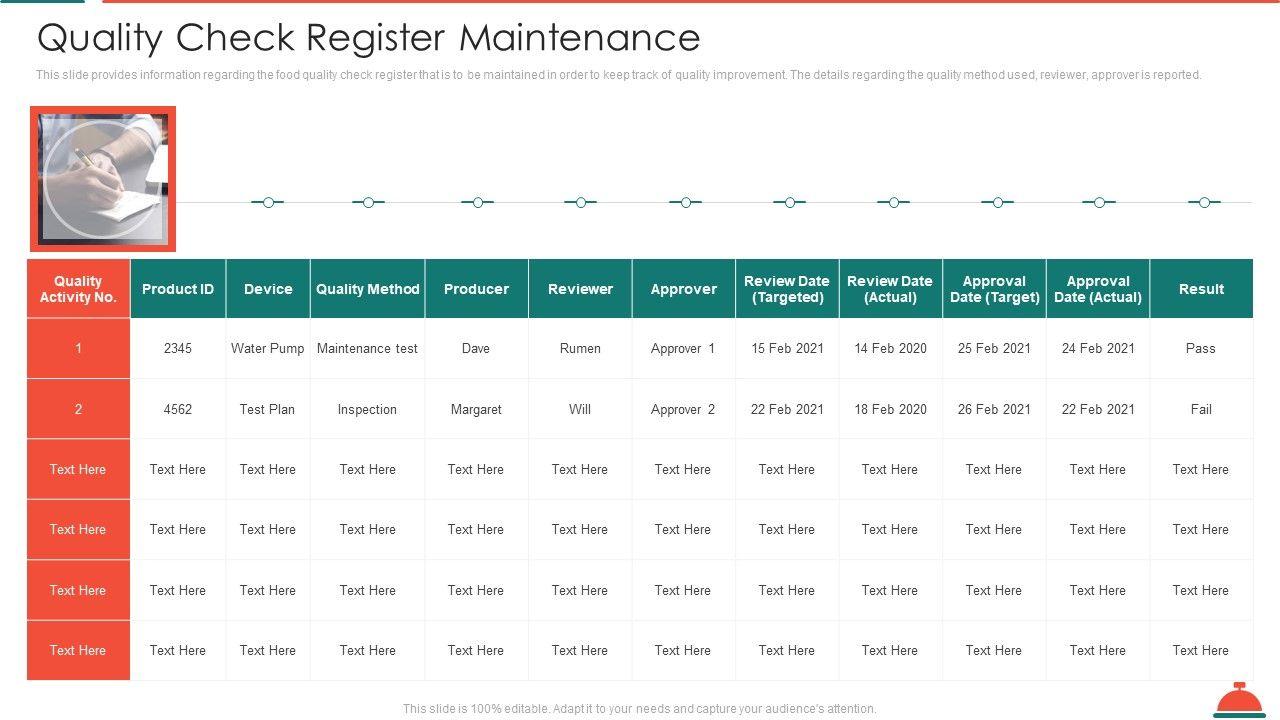
Task: Click the slide title Quality Check Register Maintenance
Action: [368, 38]
